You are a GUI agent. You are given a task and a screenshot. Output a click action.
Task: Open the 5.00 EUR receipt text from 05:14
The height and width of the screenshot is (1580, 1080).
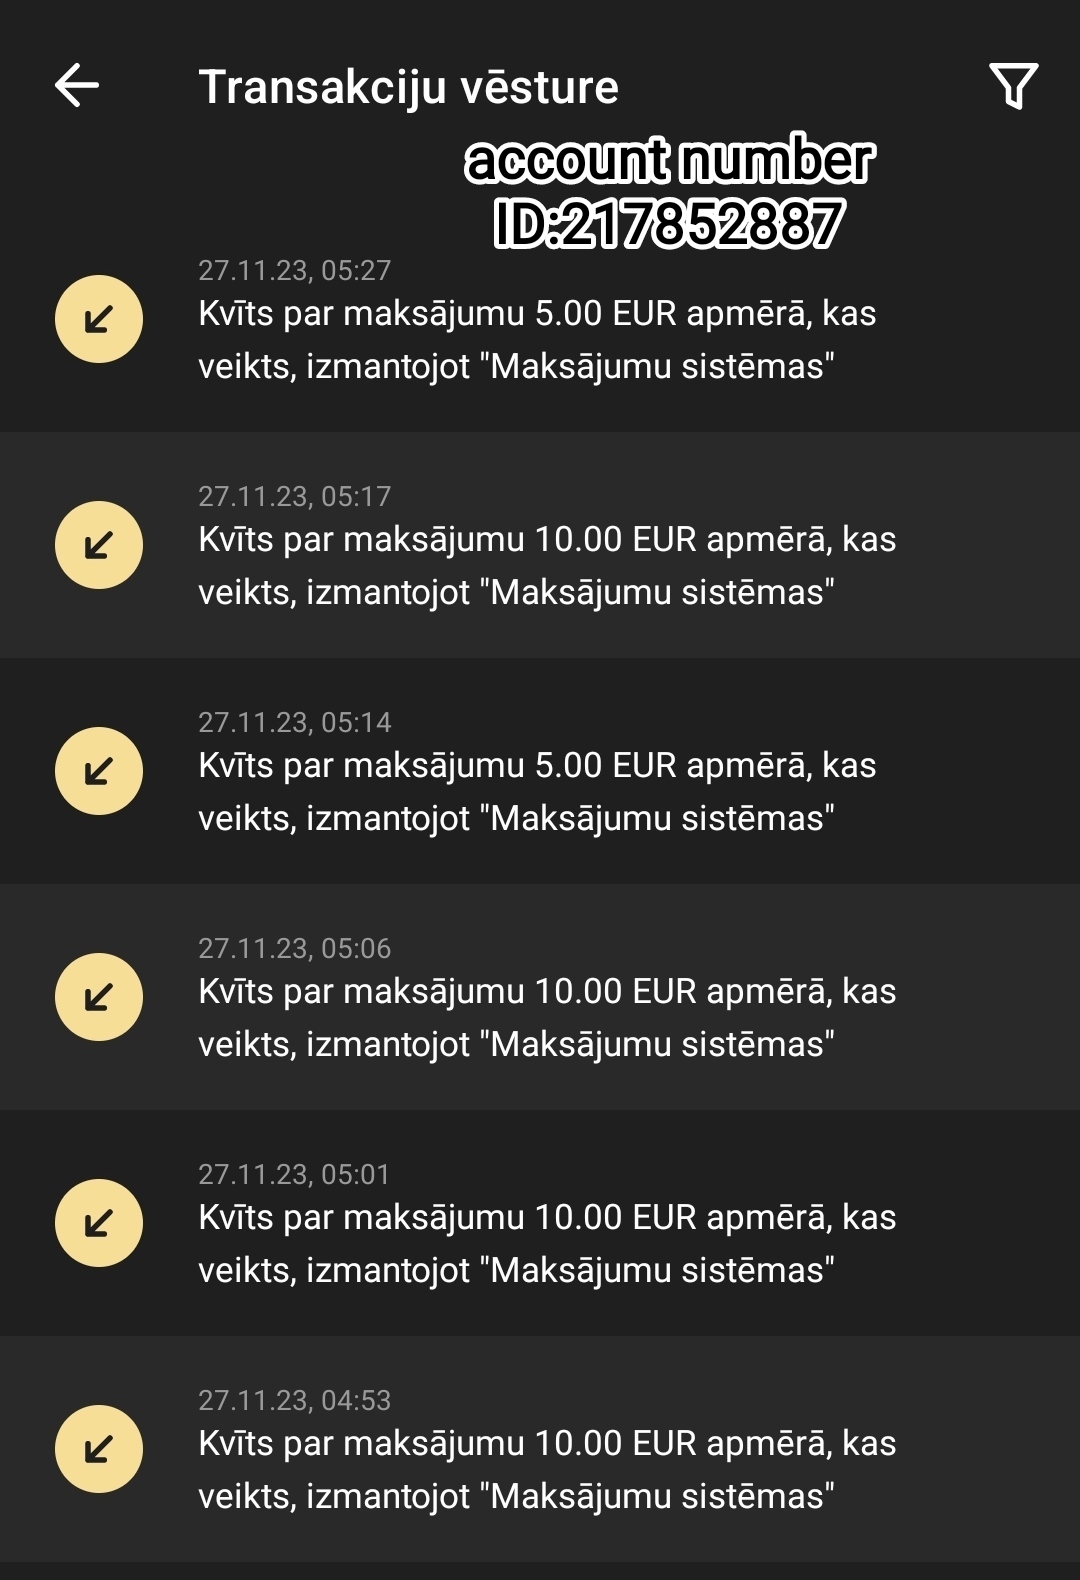tap(537, 792)
